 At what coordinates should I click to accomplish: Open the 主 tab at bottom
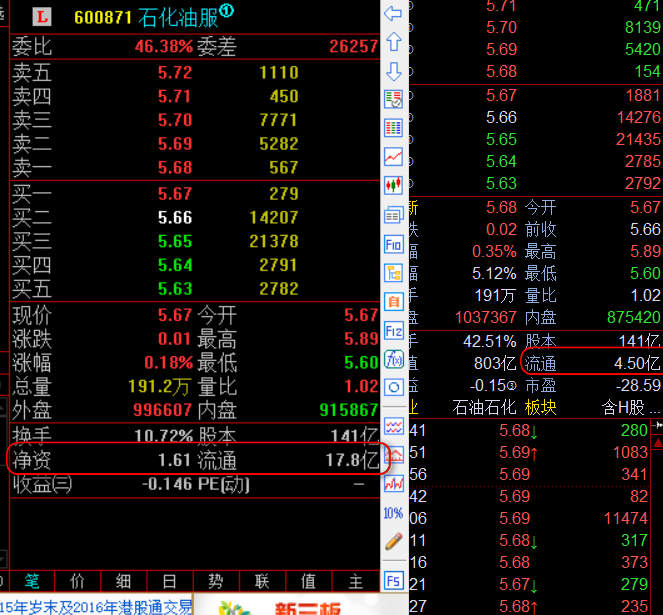(x=355, y=581)
